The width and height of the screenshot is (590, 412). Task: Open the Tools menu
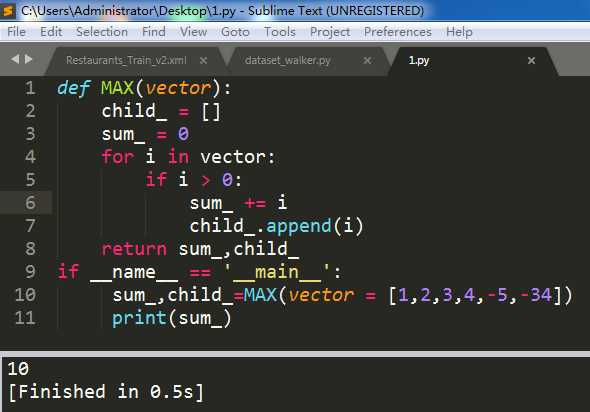(280, 32)
